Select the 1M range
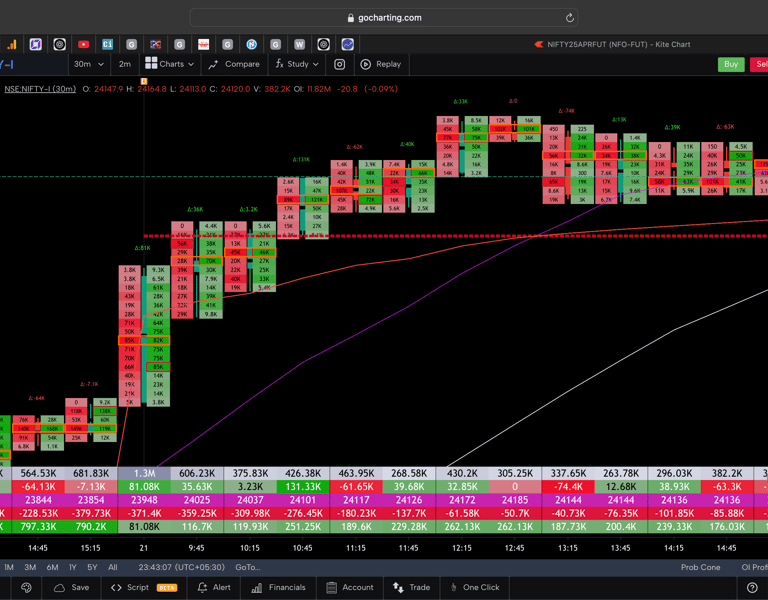 9,567
